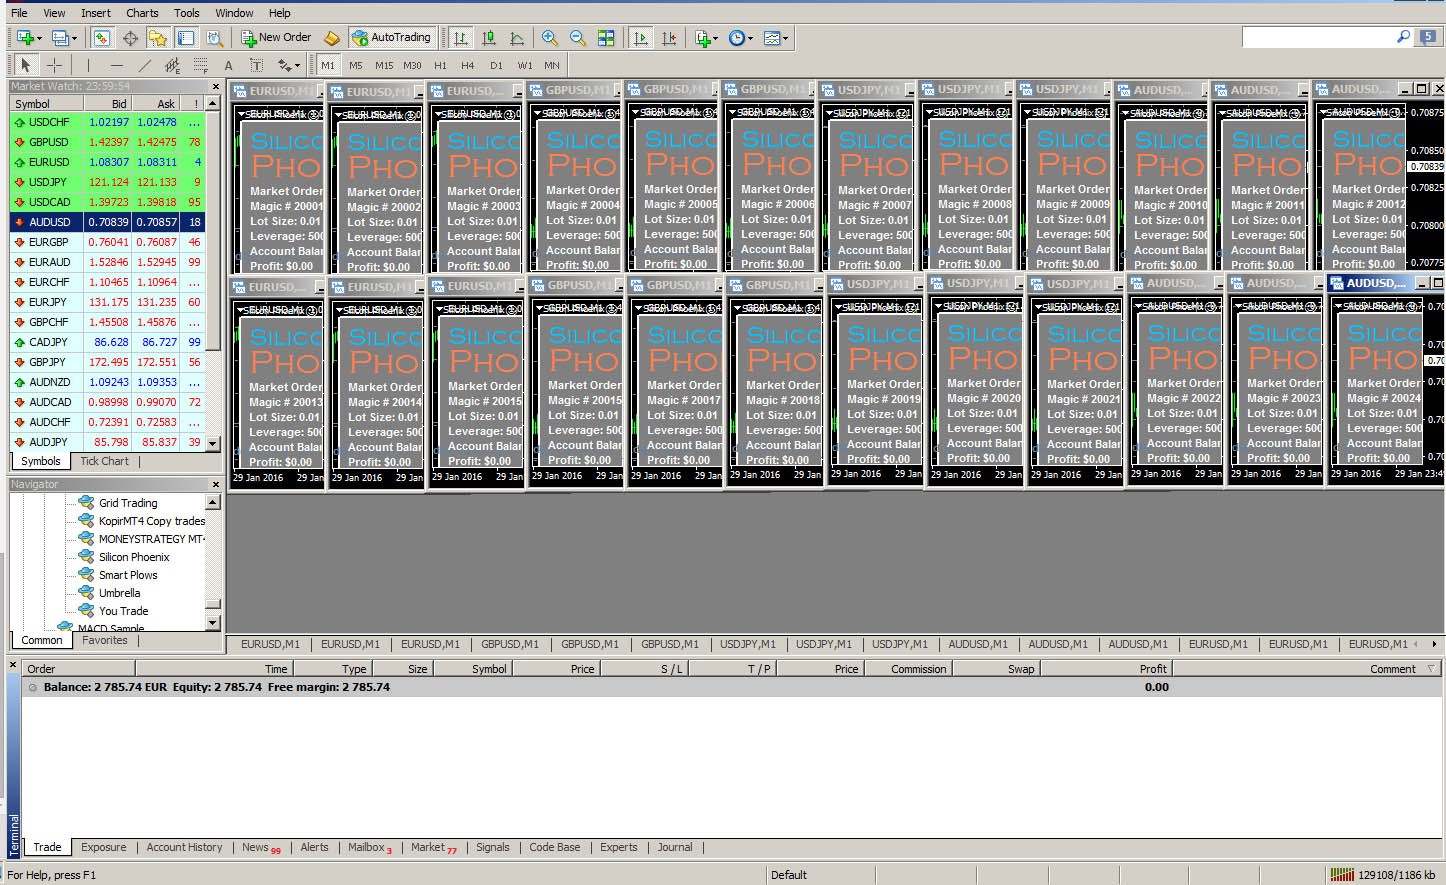Screen dimensions: 1446x885
Task: Open the Terminal columns filter arrow
Action: coord(1431,669)
